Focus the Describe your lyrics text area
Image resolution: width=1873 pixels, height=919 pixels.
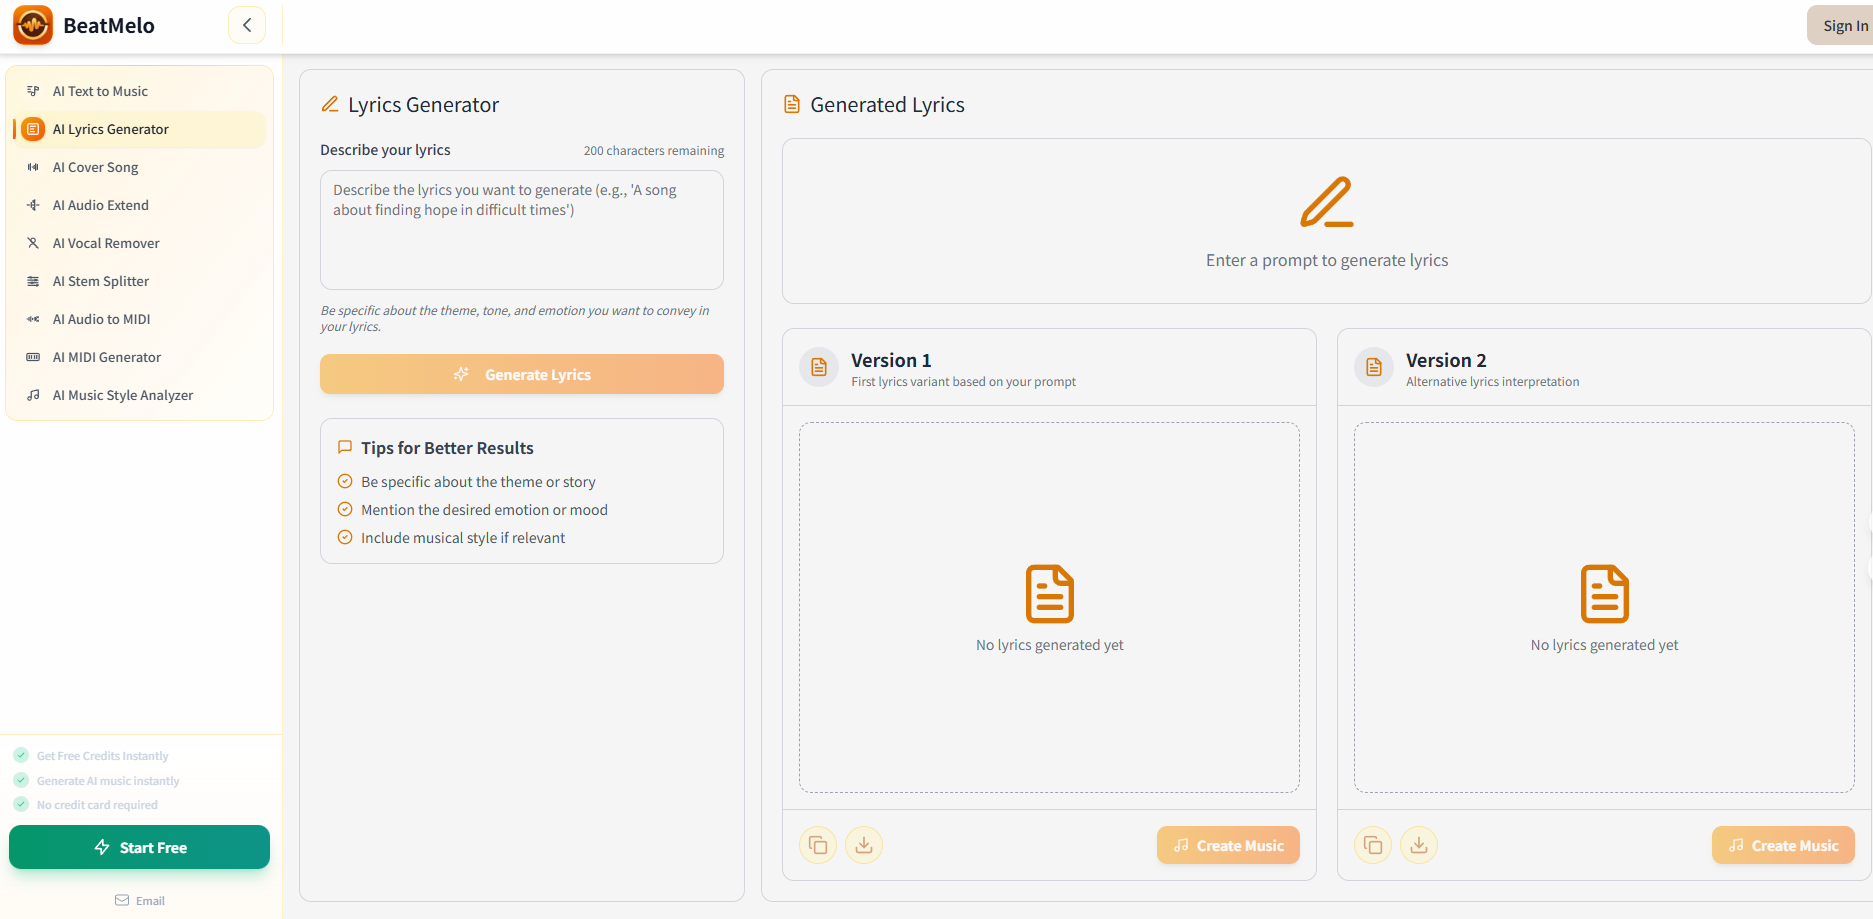pyautogui.click(x=522, y=230)
